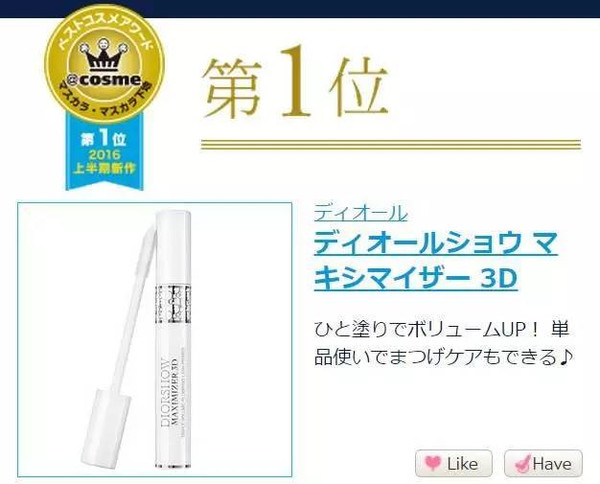The height and width of the screenshot is (484, 600).
Task: Click the ディオール brand link
Action: pyautogui.click(x=361, y=213)
